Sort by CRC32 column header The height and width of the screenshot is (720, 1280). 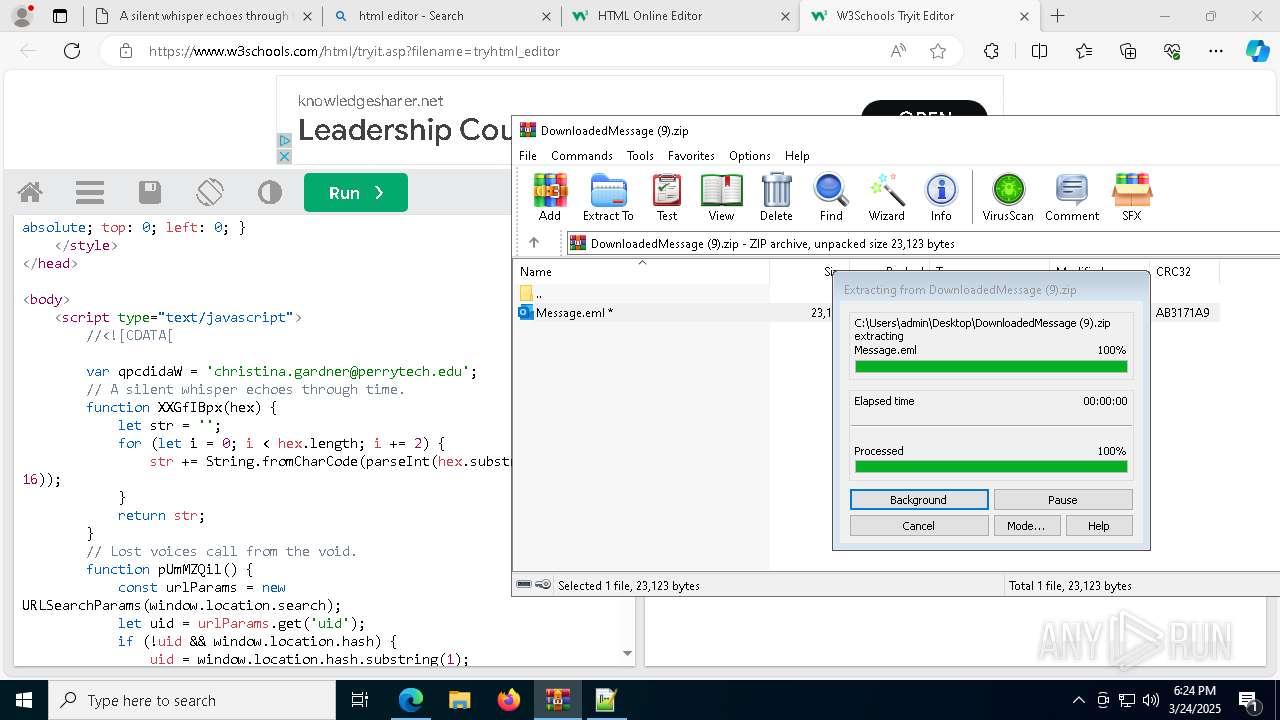1185,272
